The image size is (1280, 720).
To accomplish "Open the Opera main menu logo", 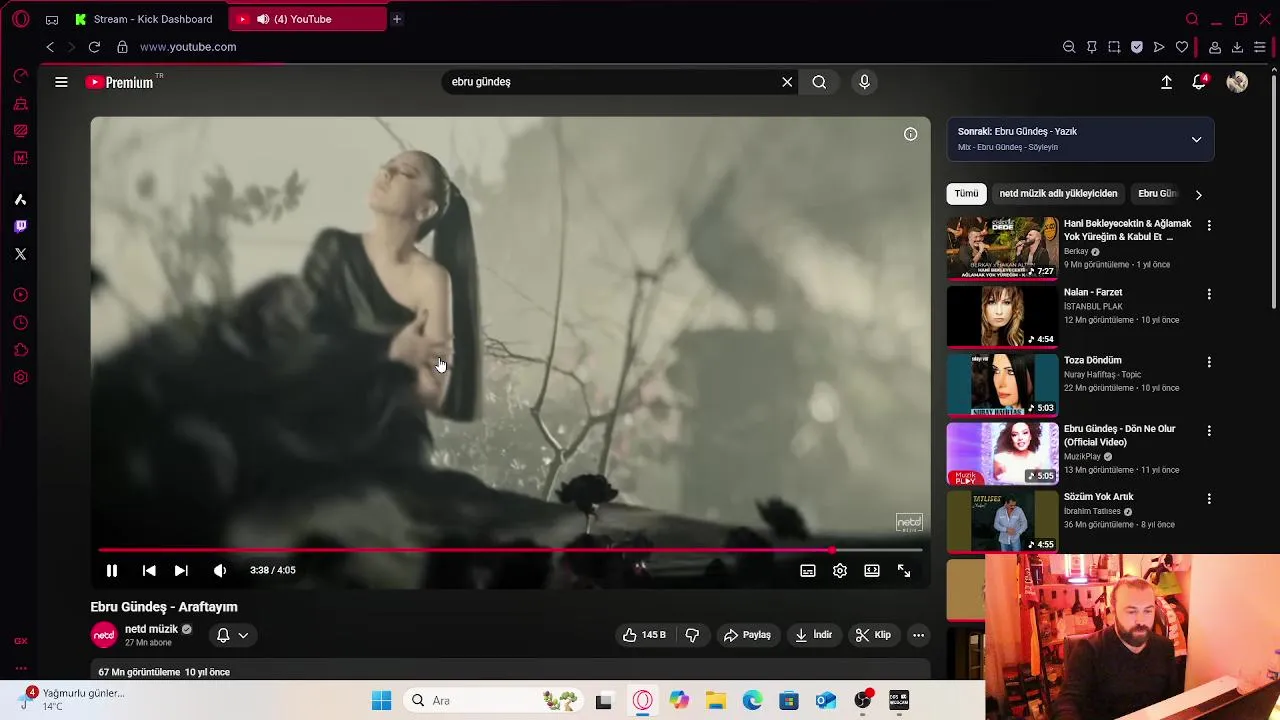I will click(21, 19).
